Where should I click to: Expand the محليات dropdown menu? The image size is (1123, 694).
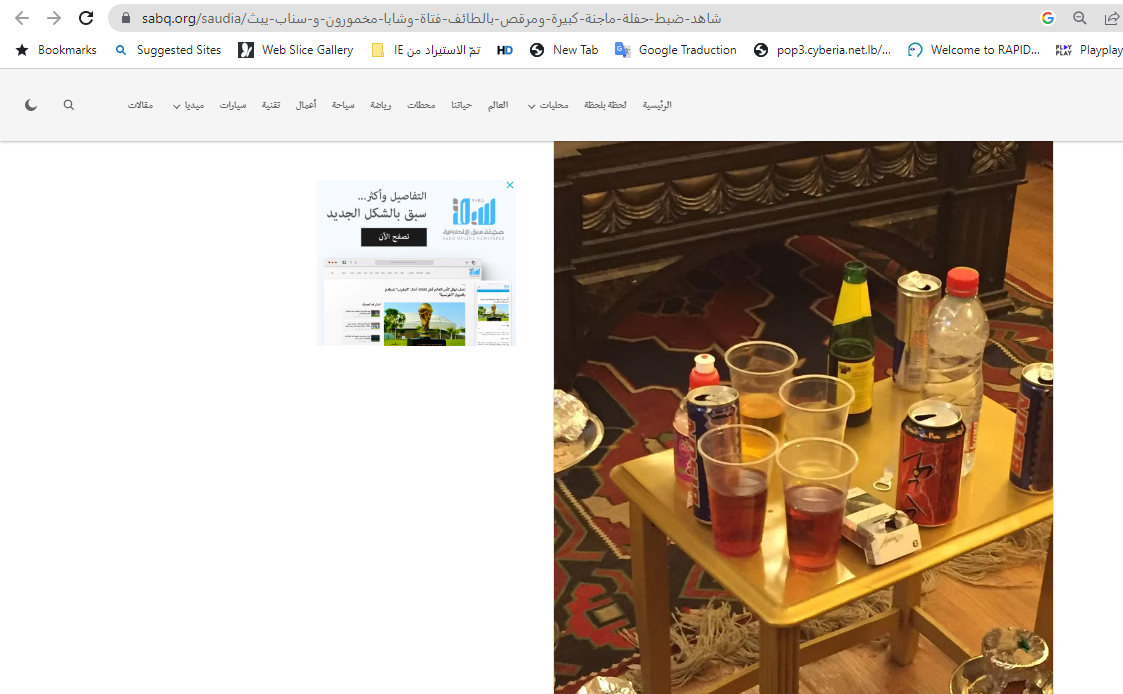coord(547,105)
